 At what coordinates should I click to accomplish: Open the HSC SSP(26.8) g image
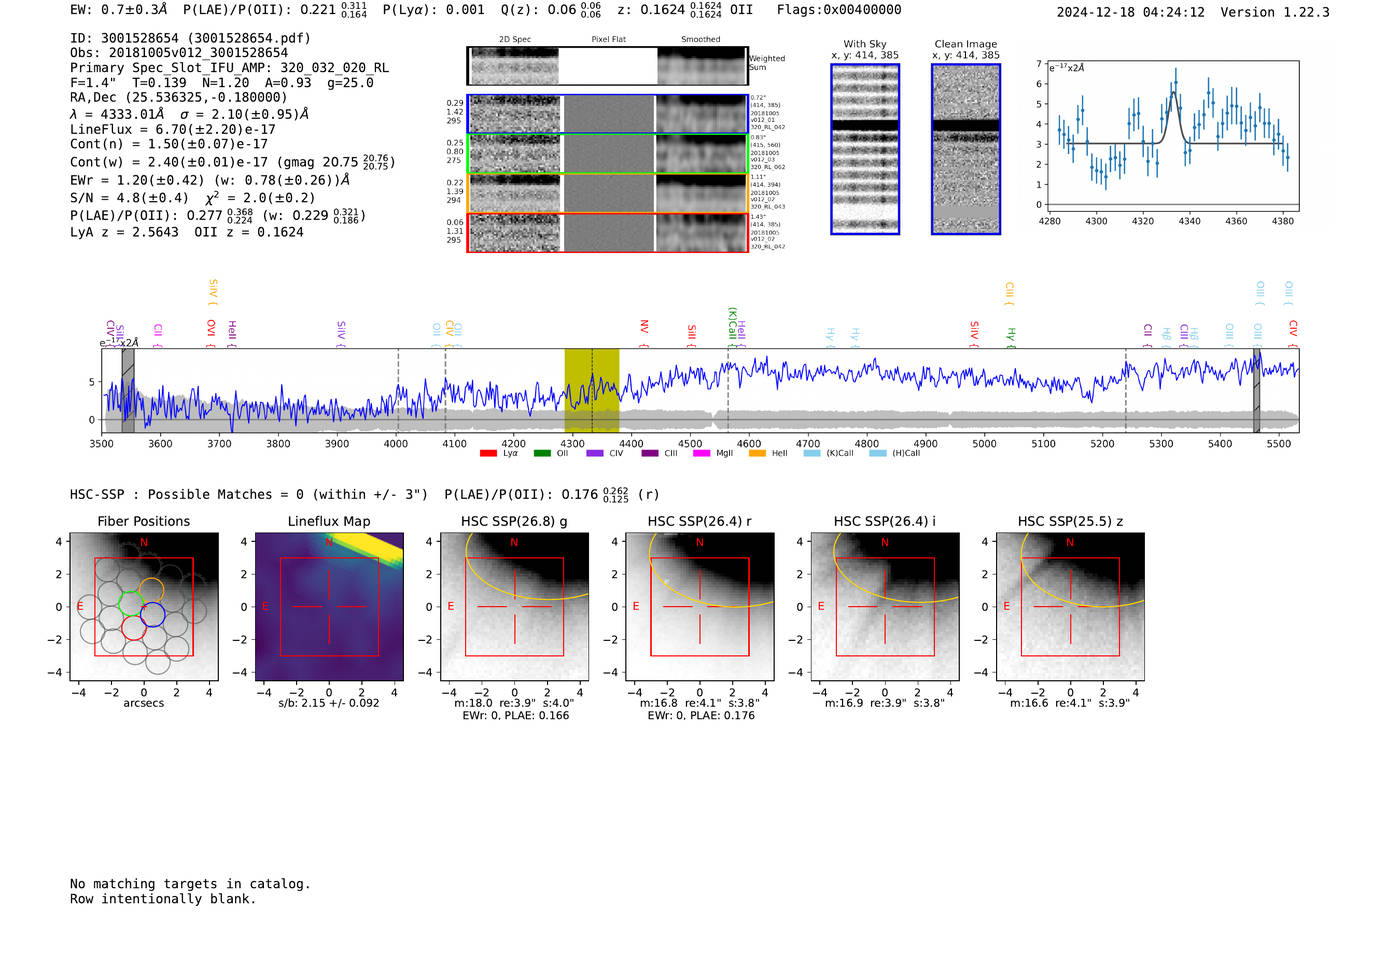coord(514,607)
